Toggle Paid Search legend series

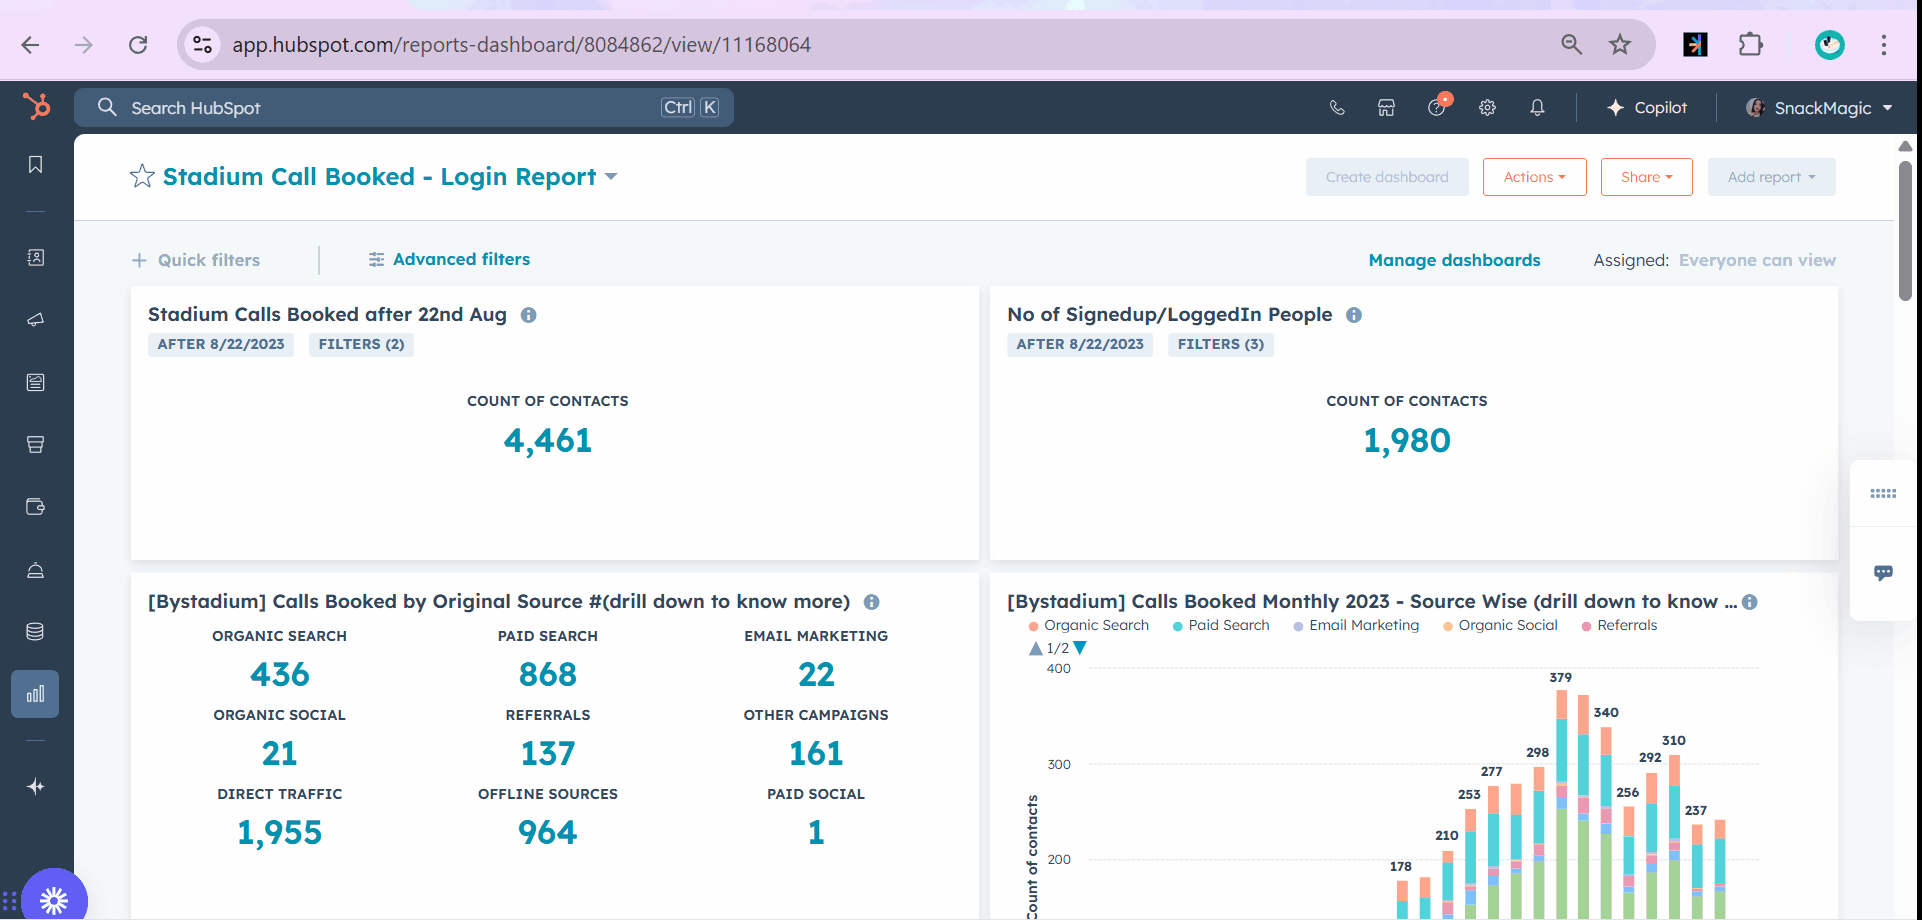point(1221,625)
